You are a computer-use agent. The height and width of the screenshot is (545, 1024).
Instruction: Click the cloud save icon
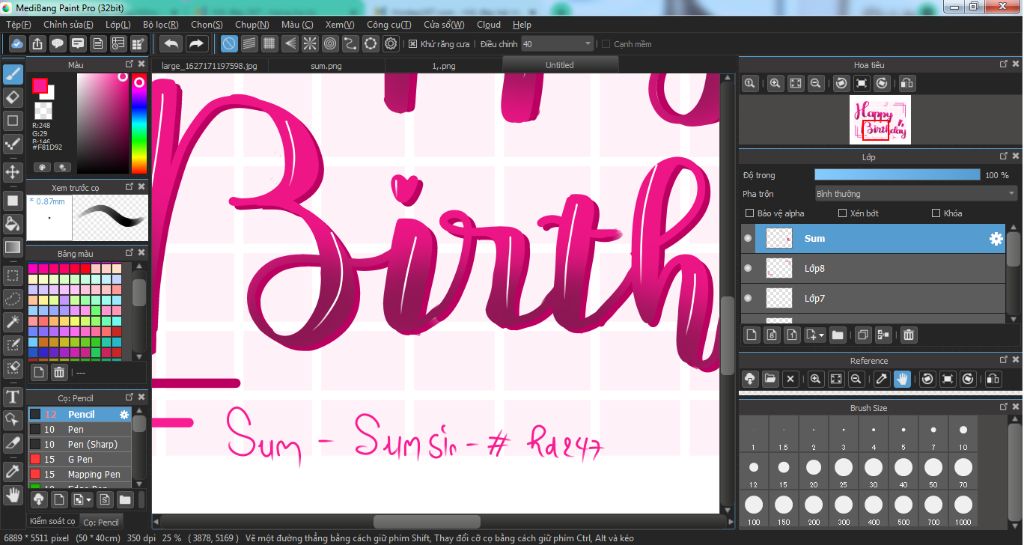click(x=17, y=44)
